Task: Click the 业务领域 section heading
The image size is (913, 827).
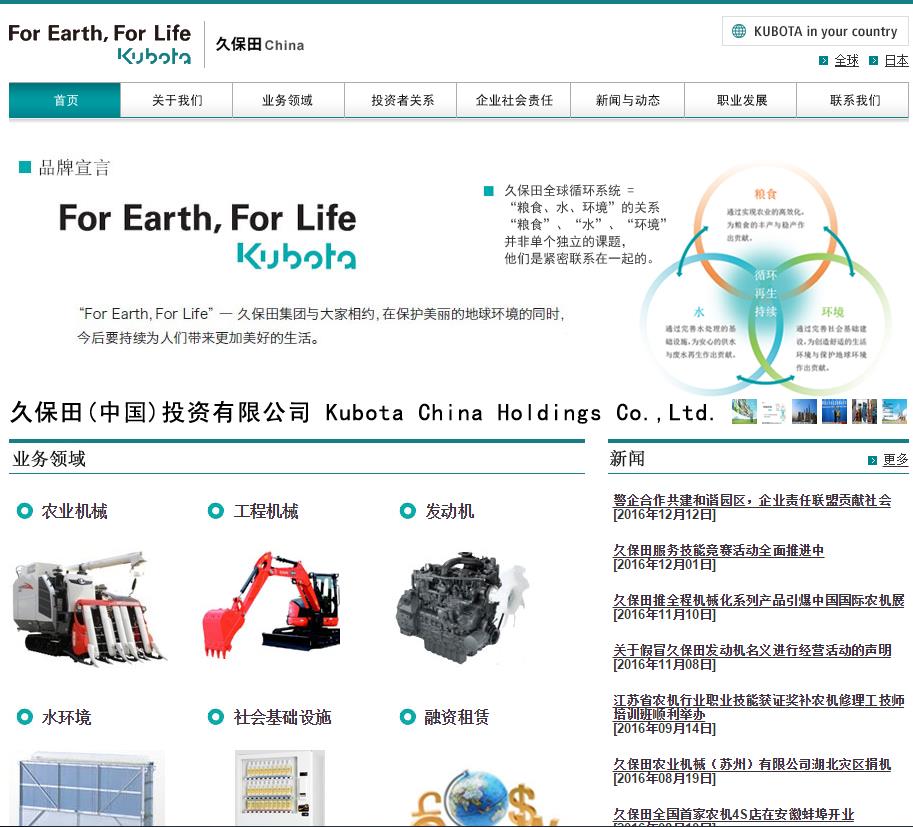Action: tap(49, 459)
